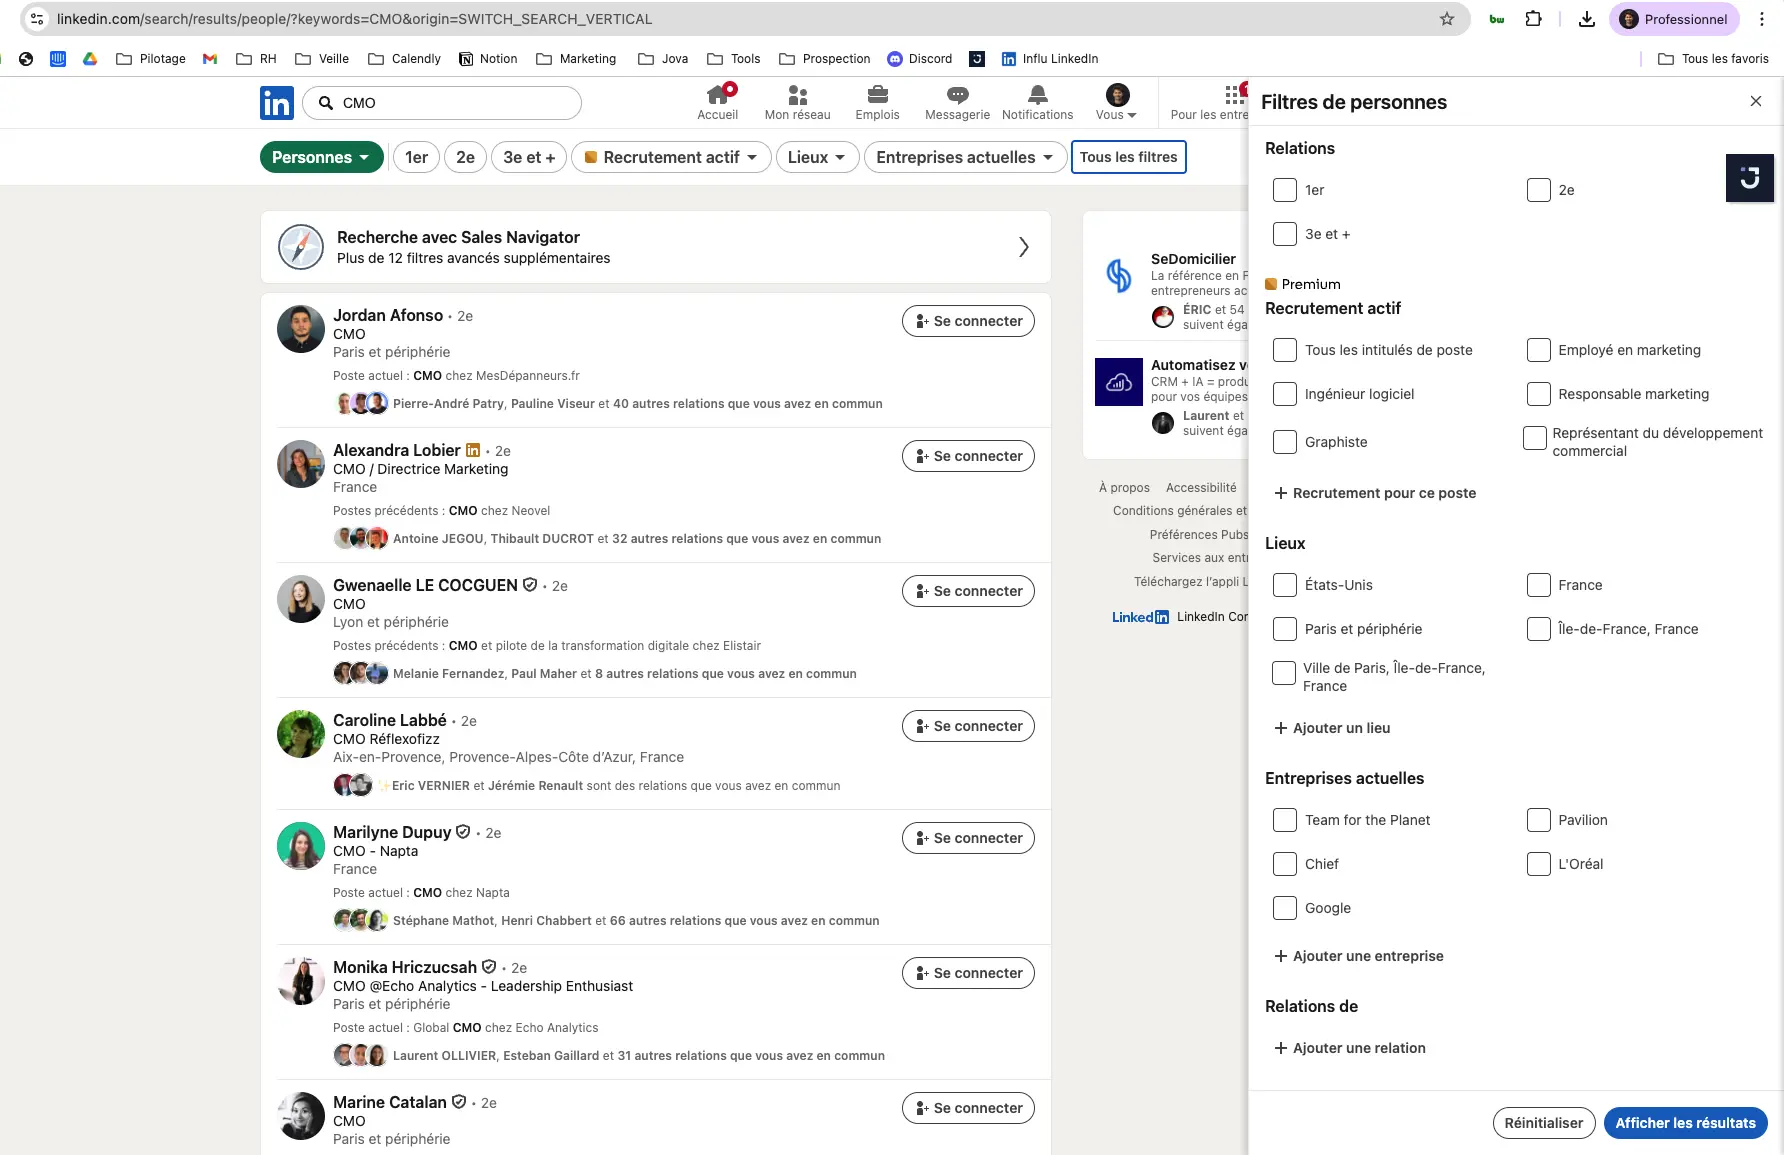Connect with Jordan Afonso
The width and height of the screenshot is (1784, 1155).
(x=968, y=321)
